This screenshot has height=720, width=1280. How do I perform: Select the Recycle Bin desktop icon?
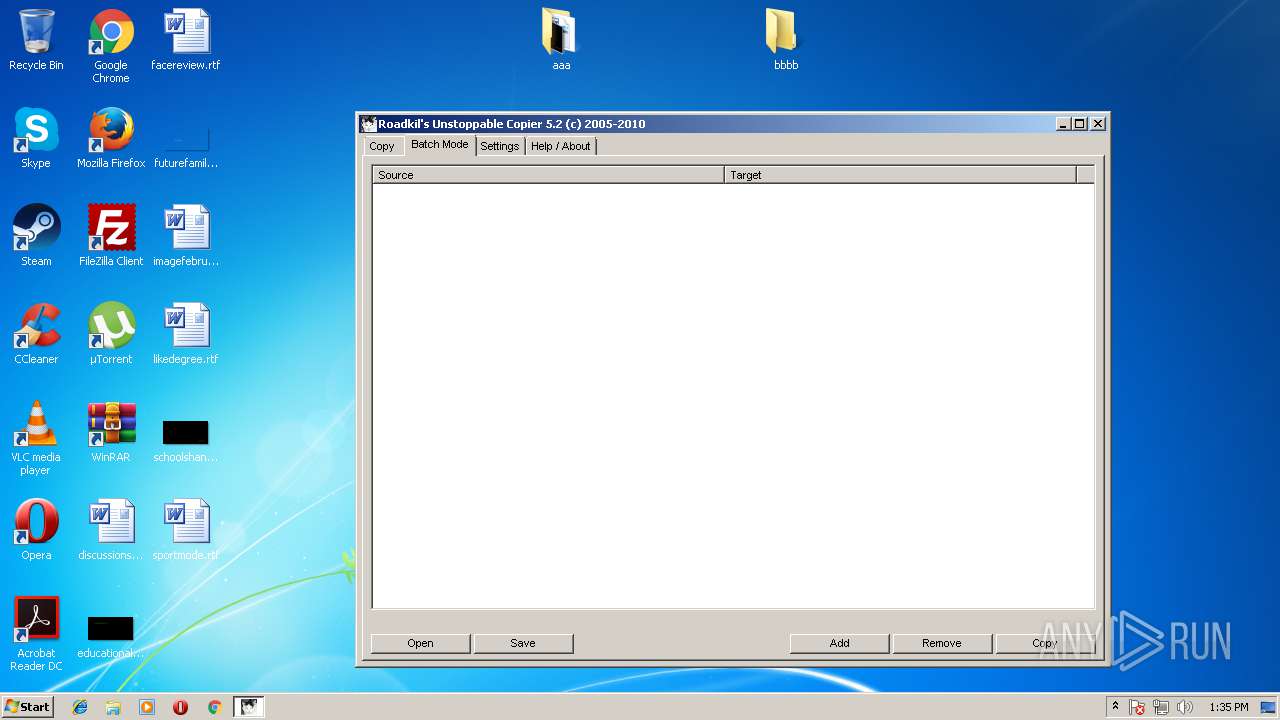[x=36, y=40]
